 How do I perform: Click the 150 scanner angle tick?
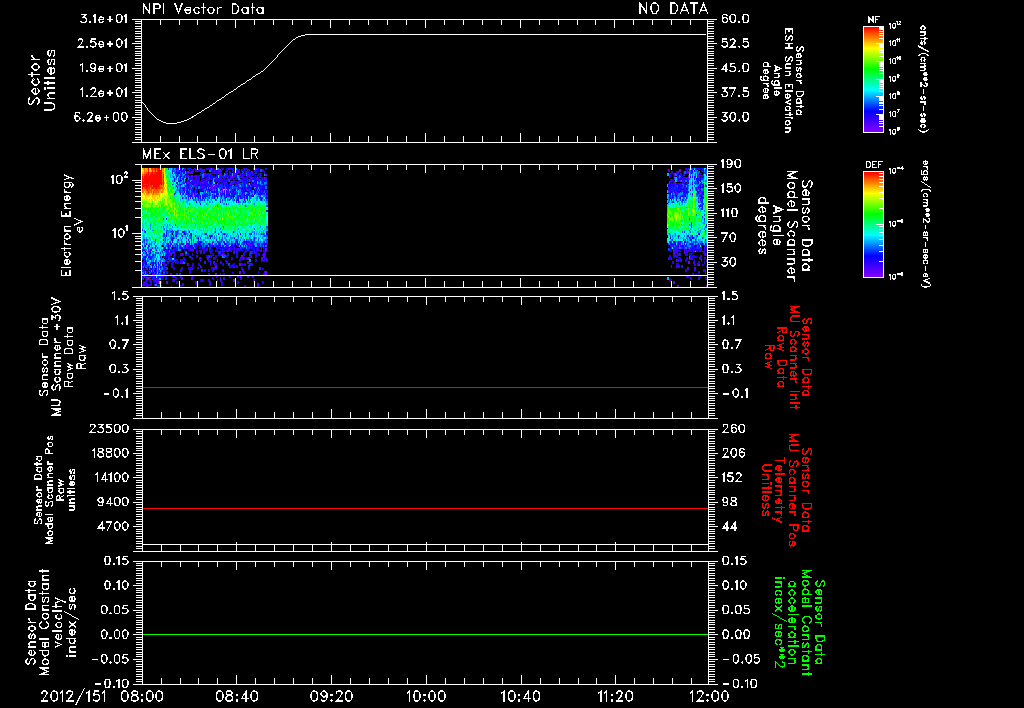[731, 189]
